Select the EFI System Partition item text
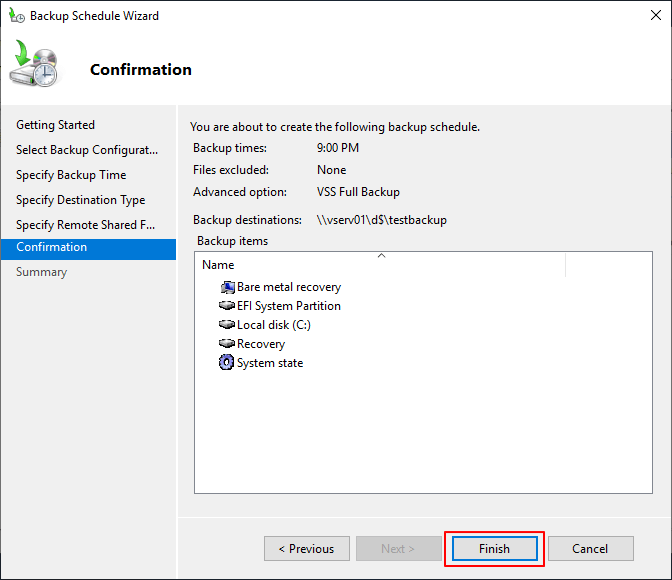 point(289,306)
